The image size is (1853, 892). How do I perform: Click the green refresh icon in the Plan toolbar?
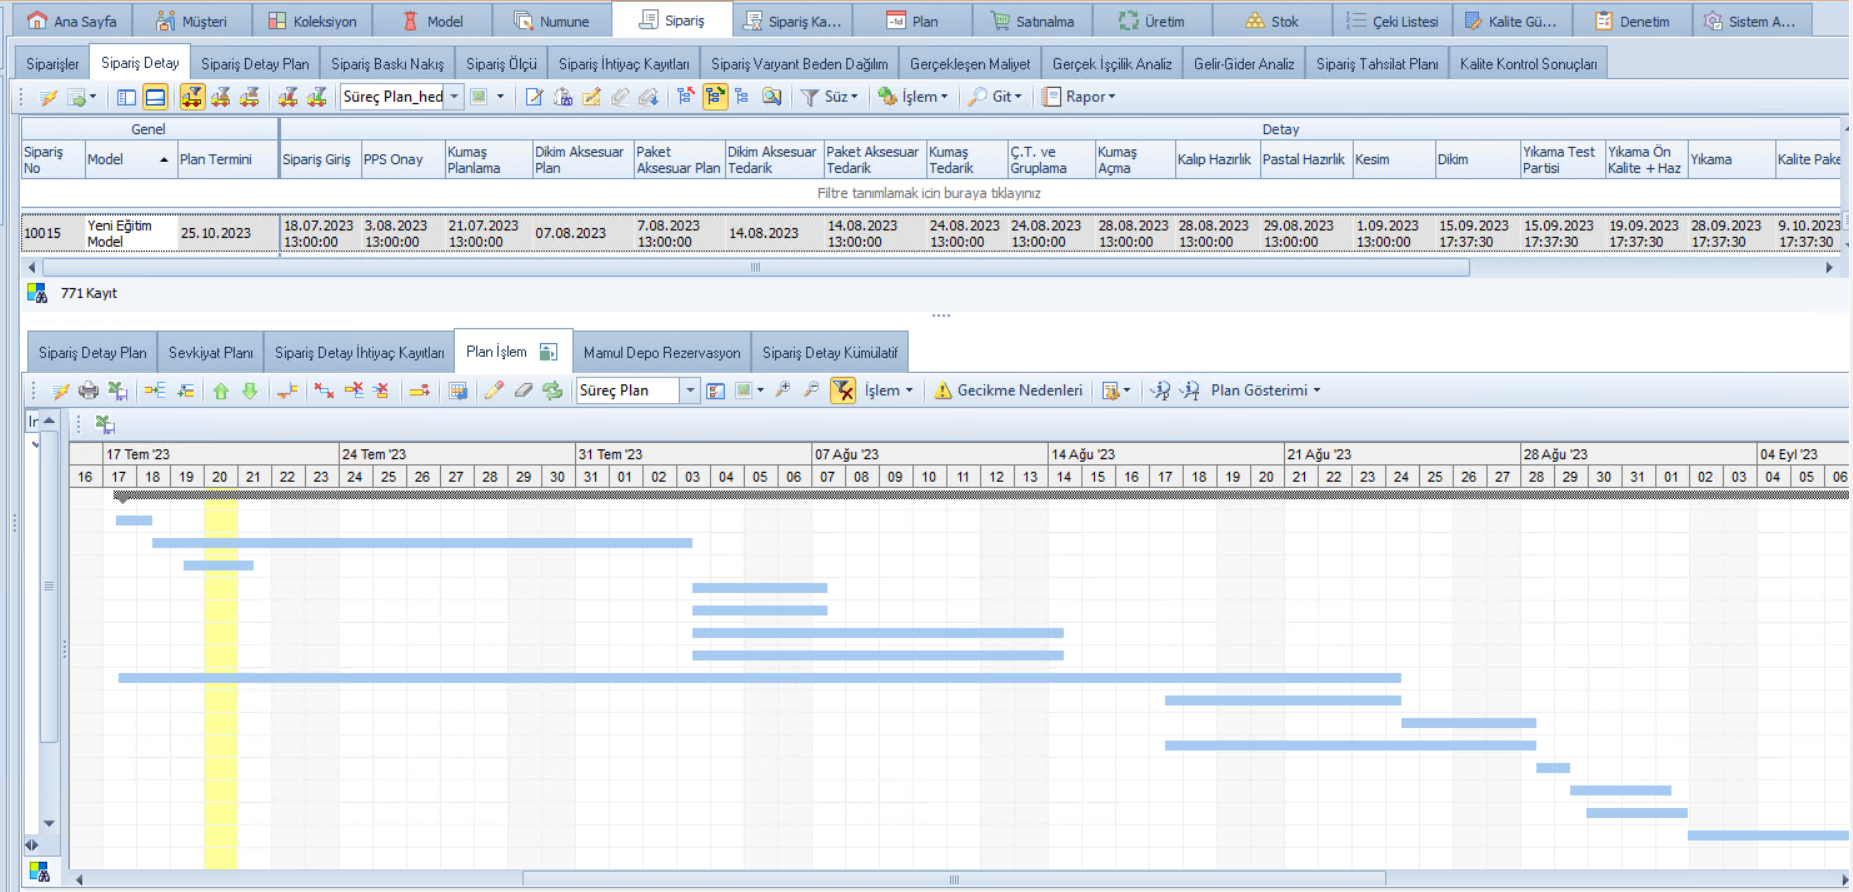pyautogui.click(x=552, y=391)
